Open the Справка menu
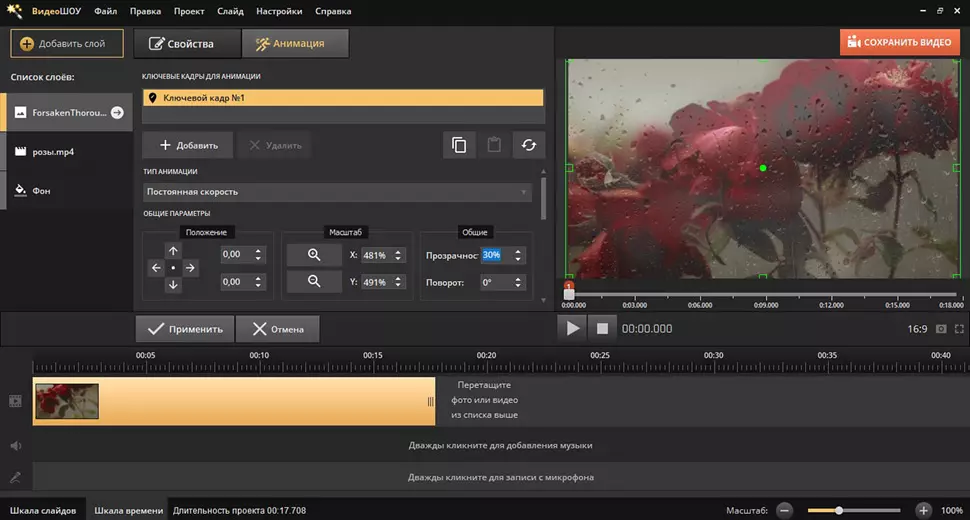Screen dimensions: 970x520 click(333, 11)
